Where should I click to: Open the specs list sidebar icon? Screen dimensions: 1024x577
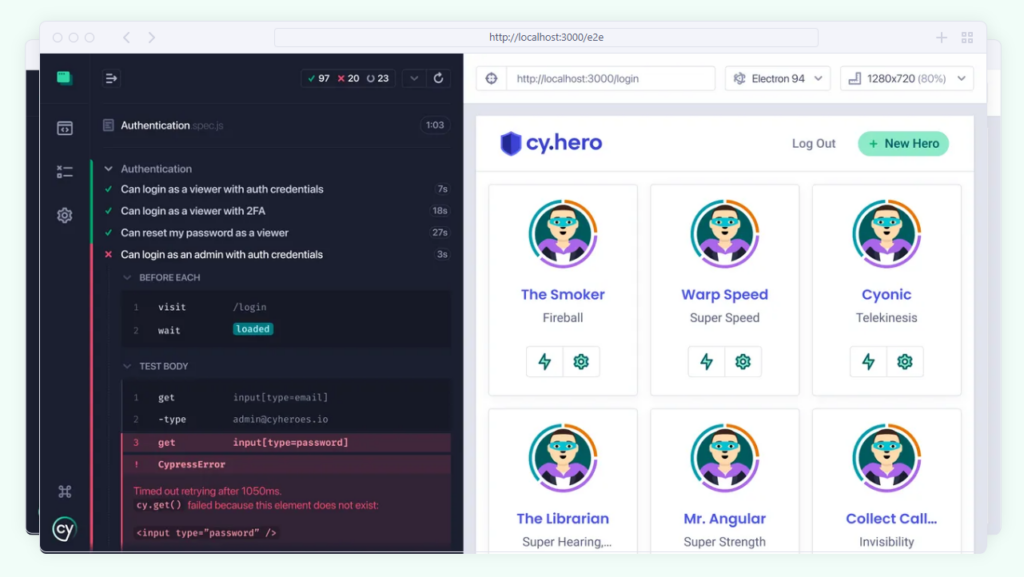(65, 128)
